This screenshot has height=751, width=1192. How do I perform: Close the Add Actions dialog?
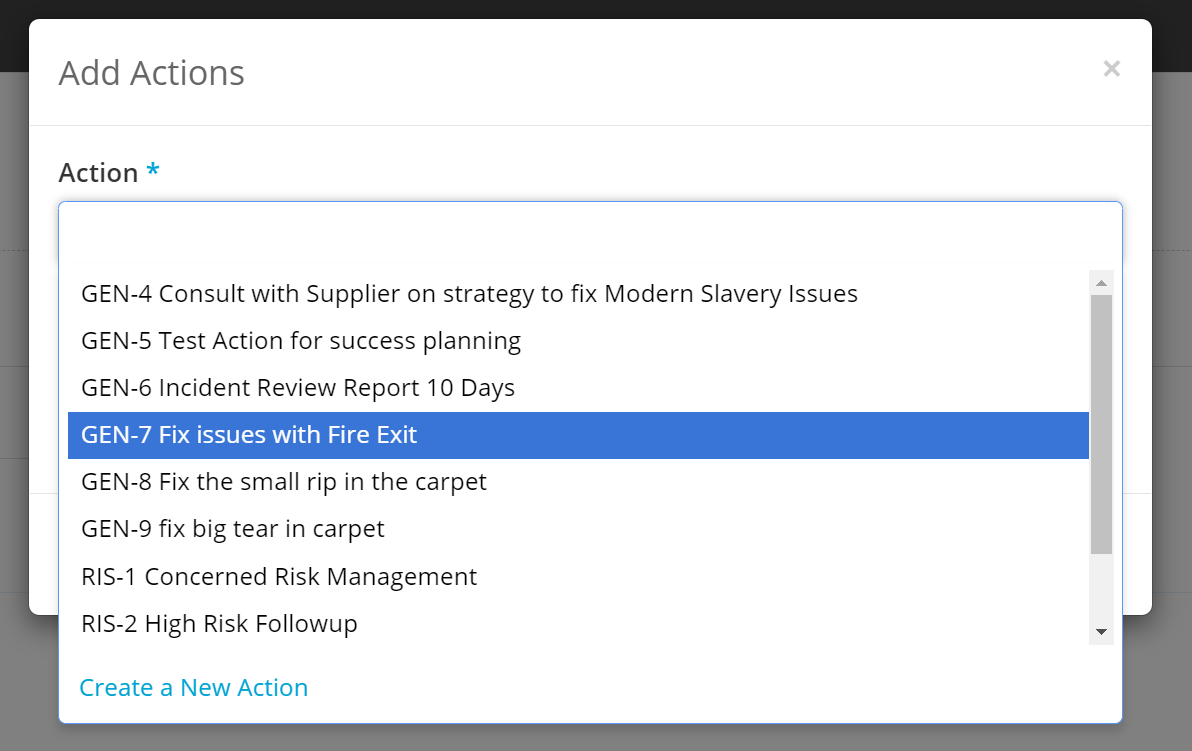[1111, 68]
